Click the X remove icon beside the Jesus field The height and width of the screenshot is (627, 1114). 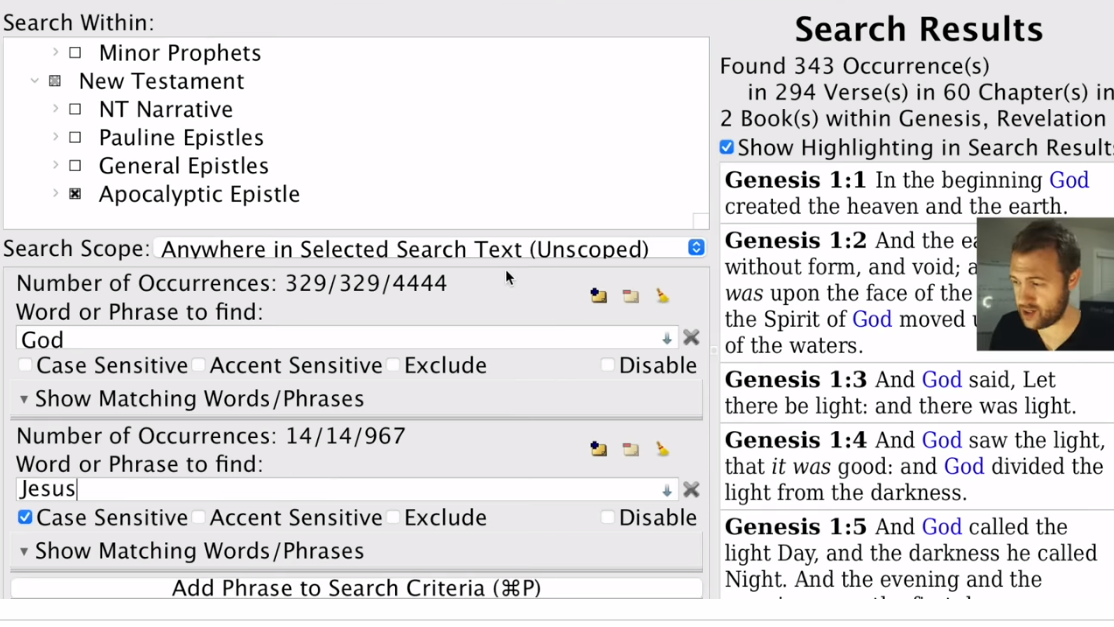coord(691,490)
